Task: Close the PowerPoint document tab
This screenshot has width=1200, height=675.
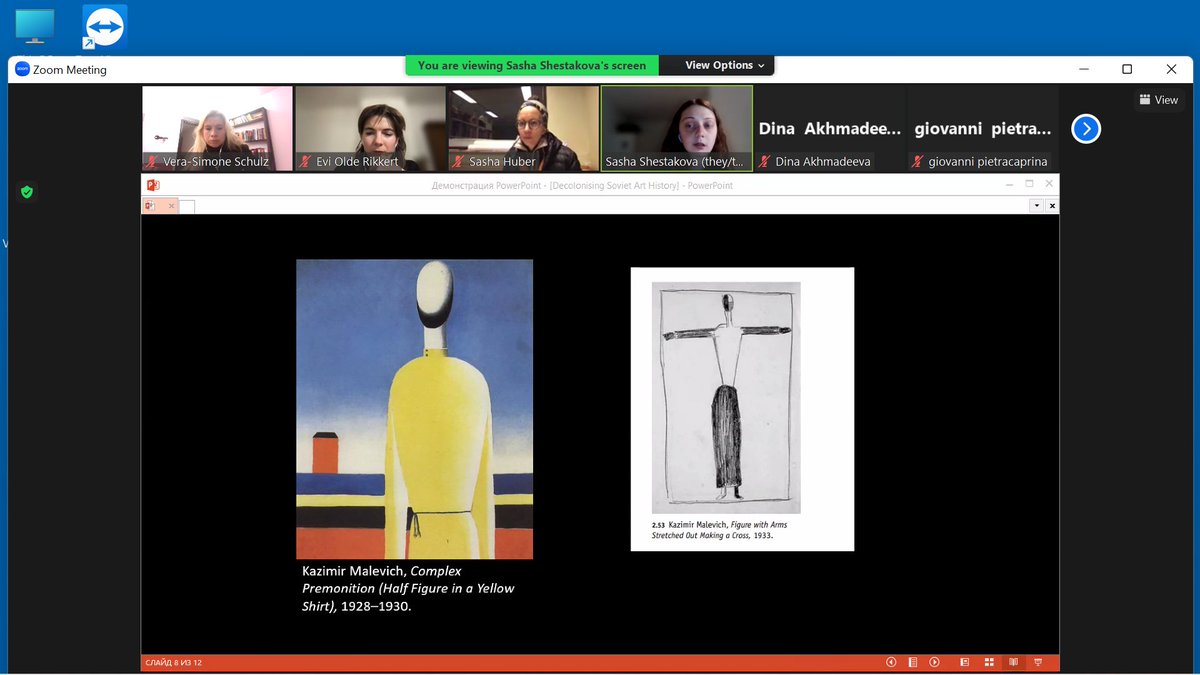Action: click(171, 206)
